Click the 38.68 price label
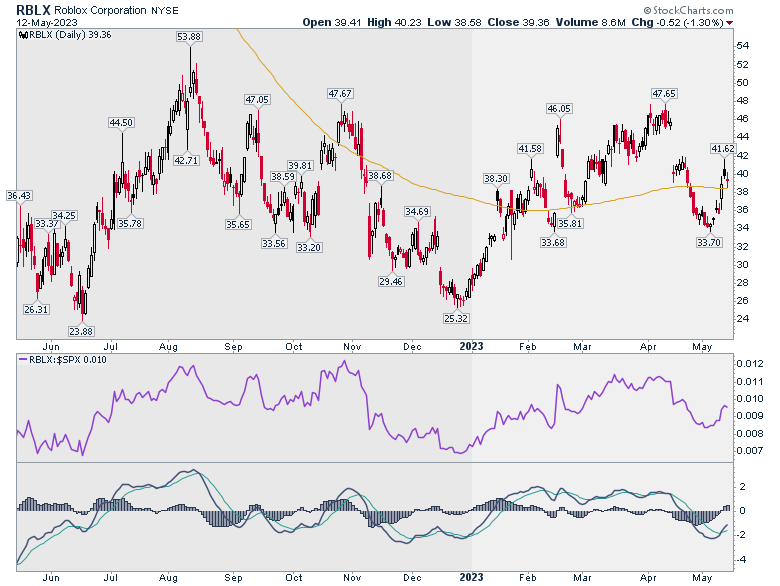 380,176
